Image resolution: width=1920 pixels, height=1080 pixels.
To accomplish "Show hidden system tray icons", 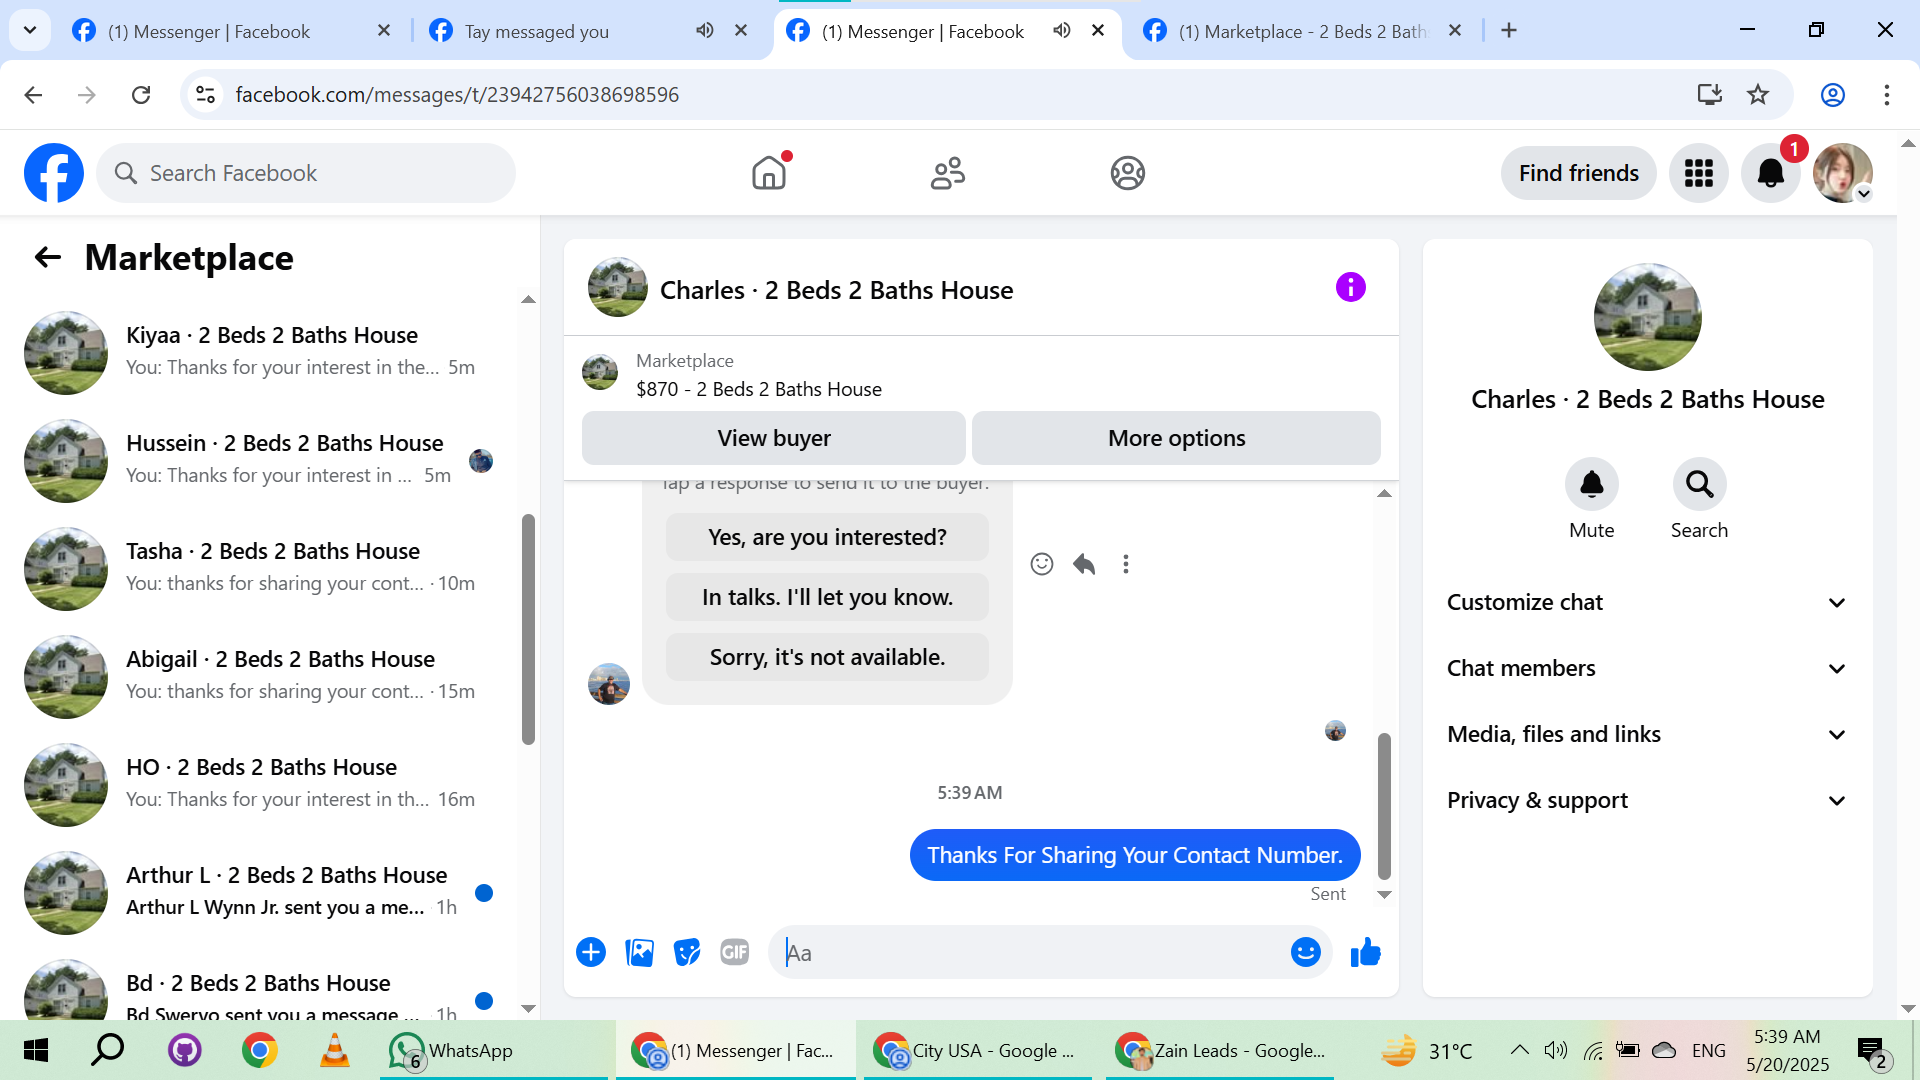I will tap(1519, 1050).
